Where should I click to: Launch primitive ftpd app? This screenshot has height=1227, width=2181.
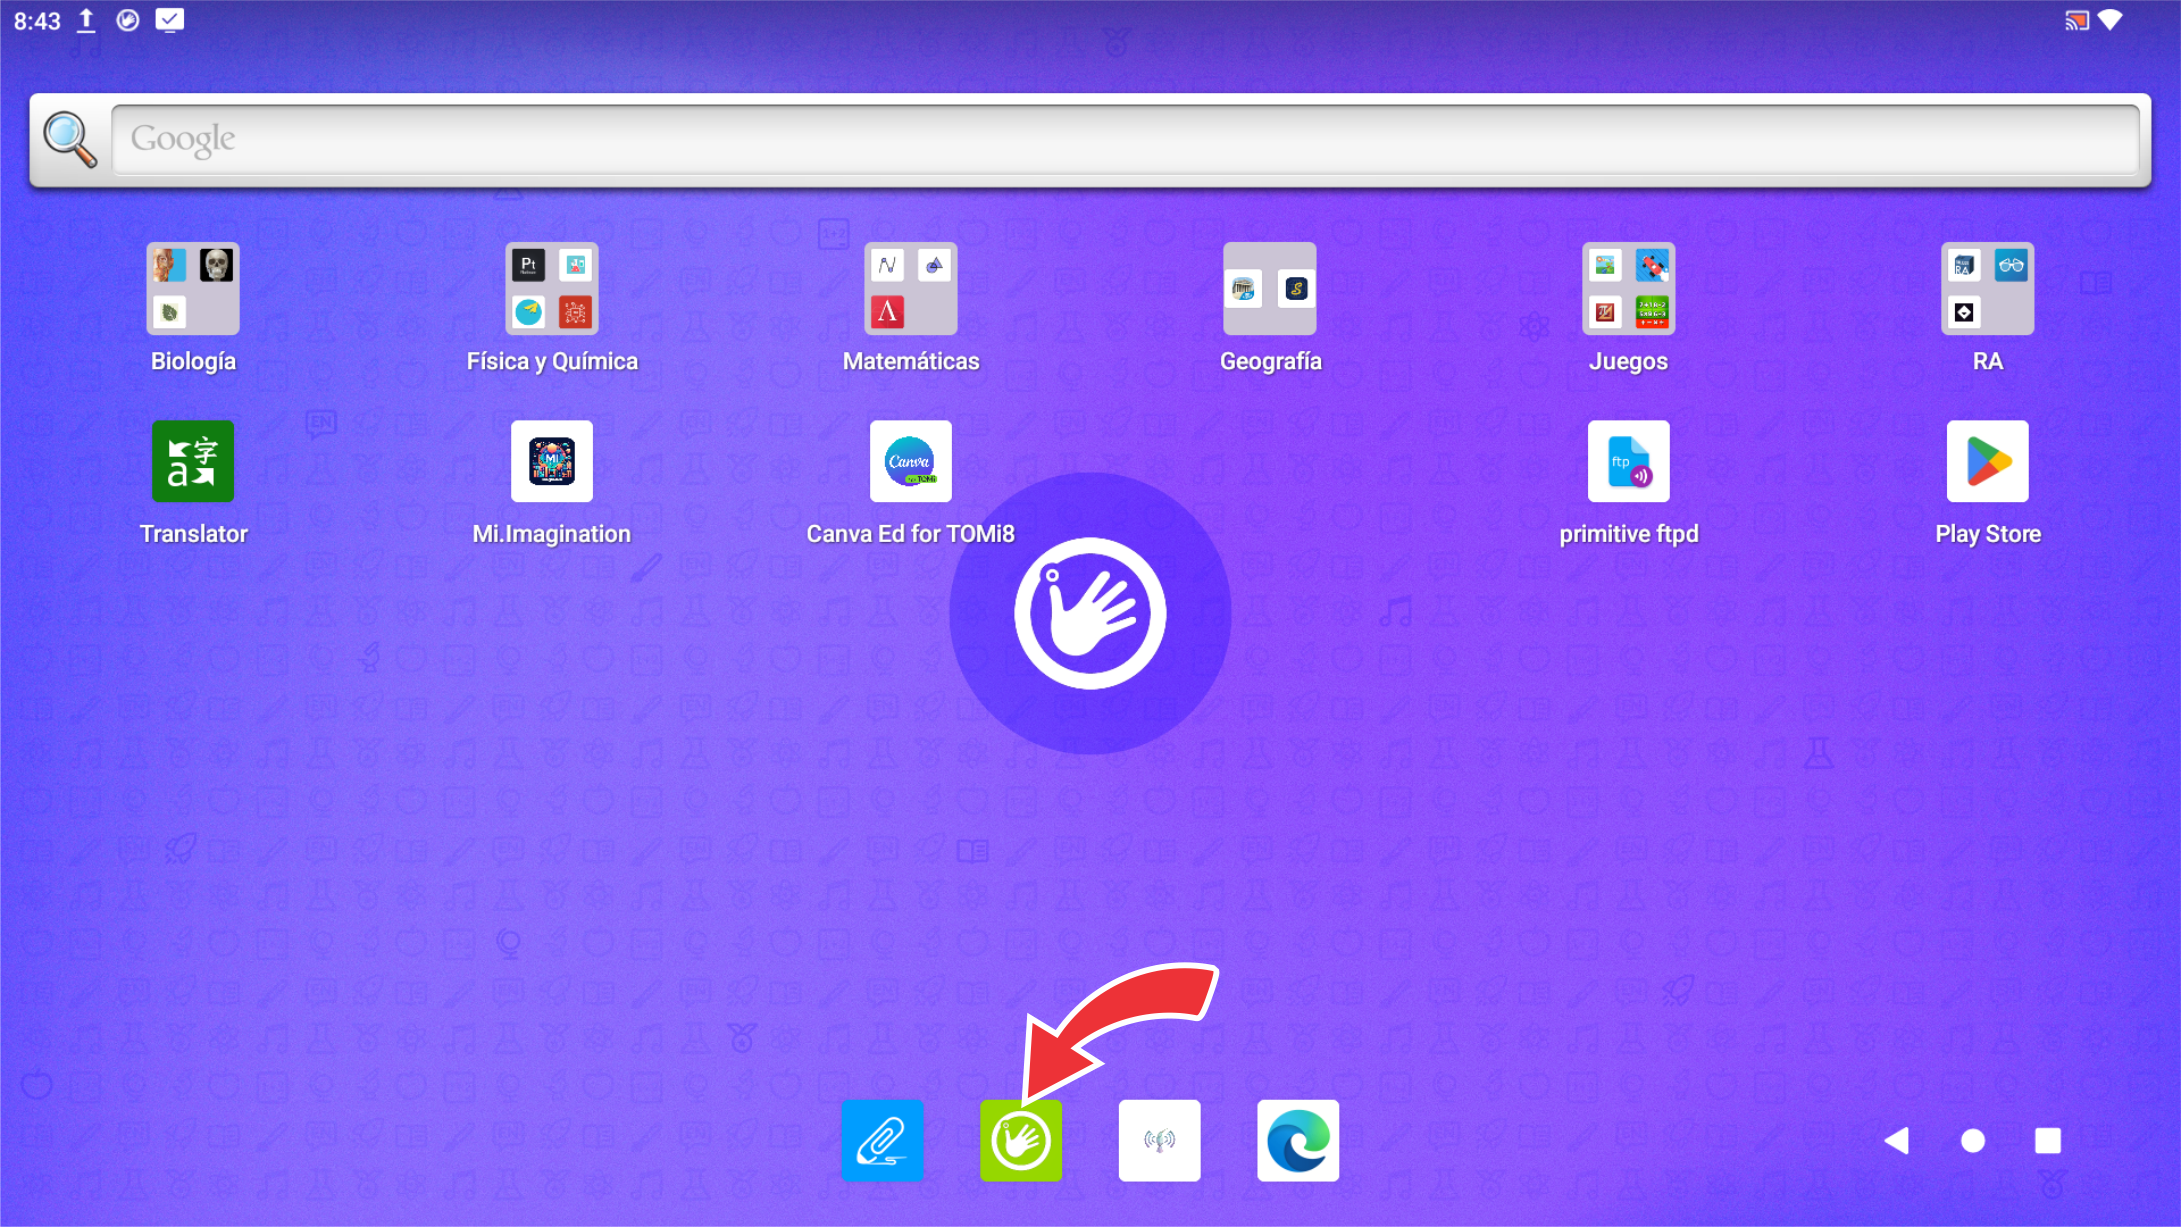[x=1628, y=462]
